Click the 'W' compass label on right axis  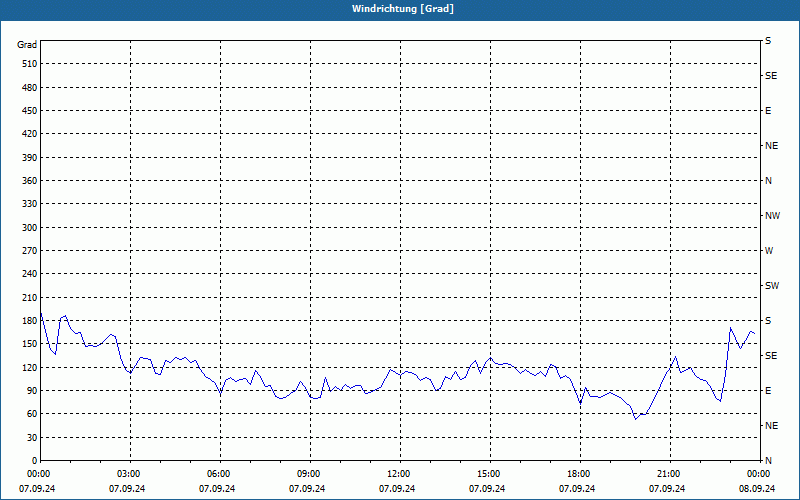click(x=769, y=251)
